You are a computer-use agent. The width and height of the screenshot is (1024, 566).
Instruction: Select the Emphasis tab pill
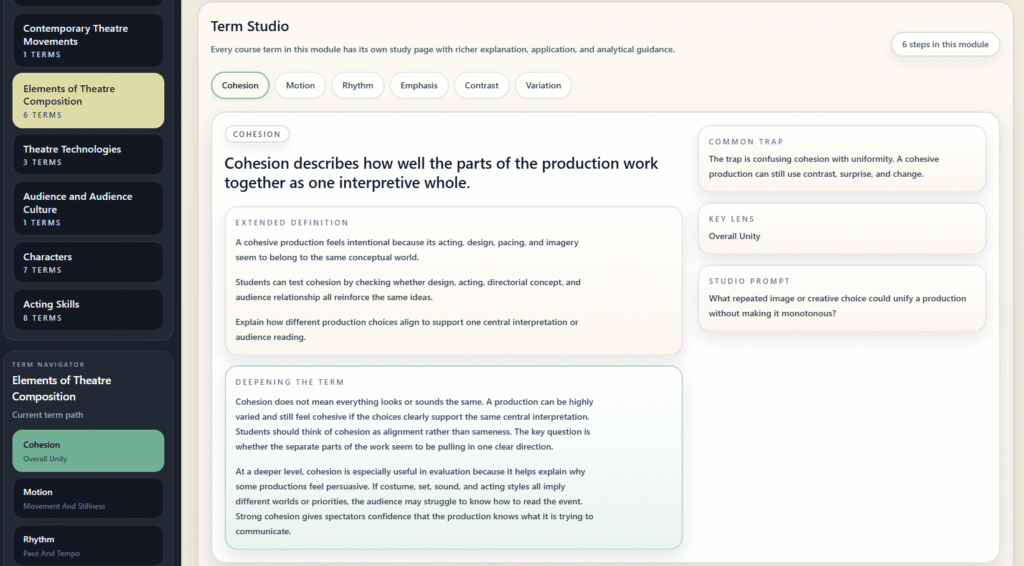pyautogui.click(x=419, y=86)
